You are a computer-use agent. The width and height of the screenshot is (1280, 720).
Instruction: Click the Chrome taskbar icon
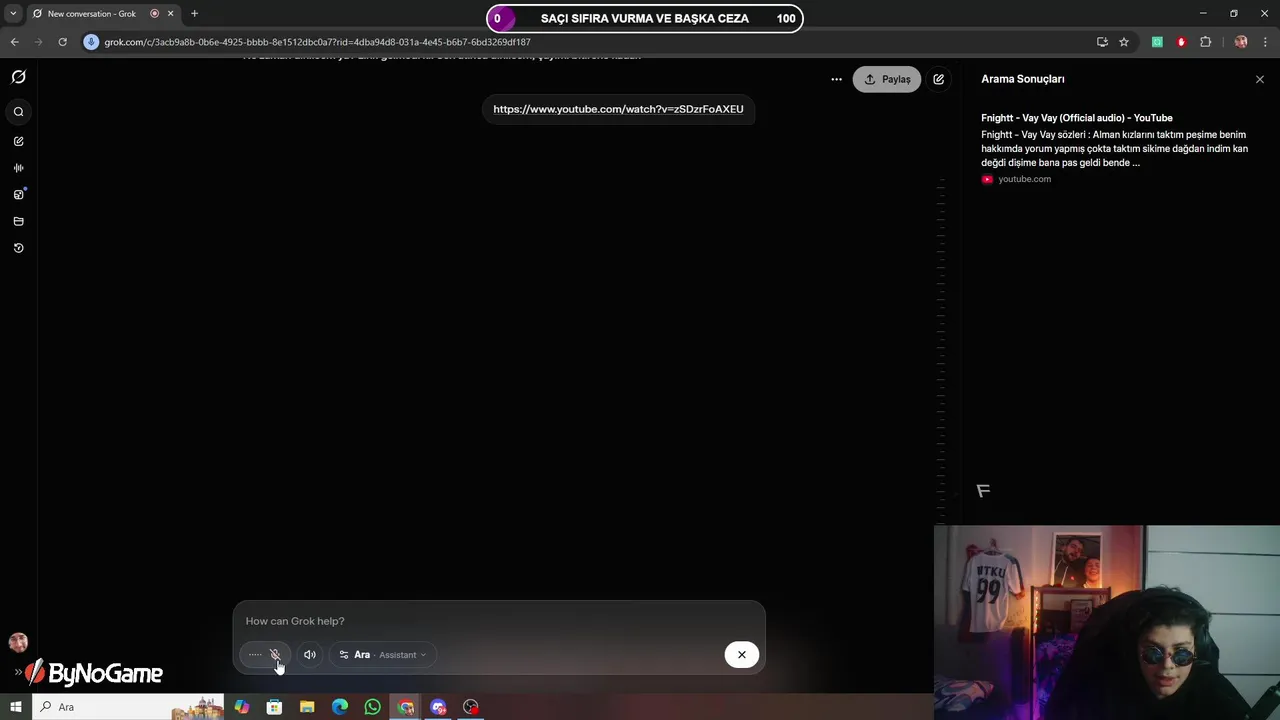pos(405,707)
